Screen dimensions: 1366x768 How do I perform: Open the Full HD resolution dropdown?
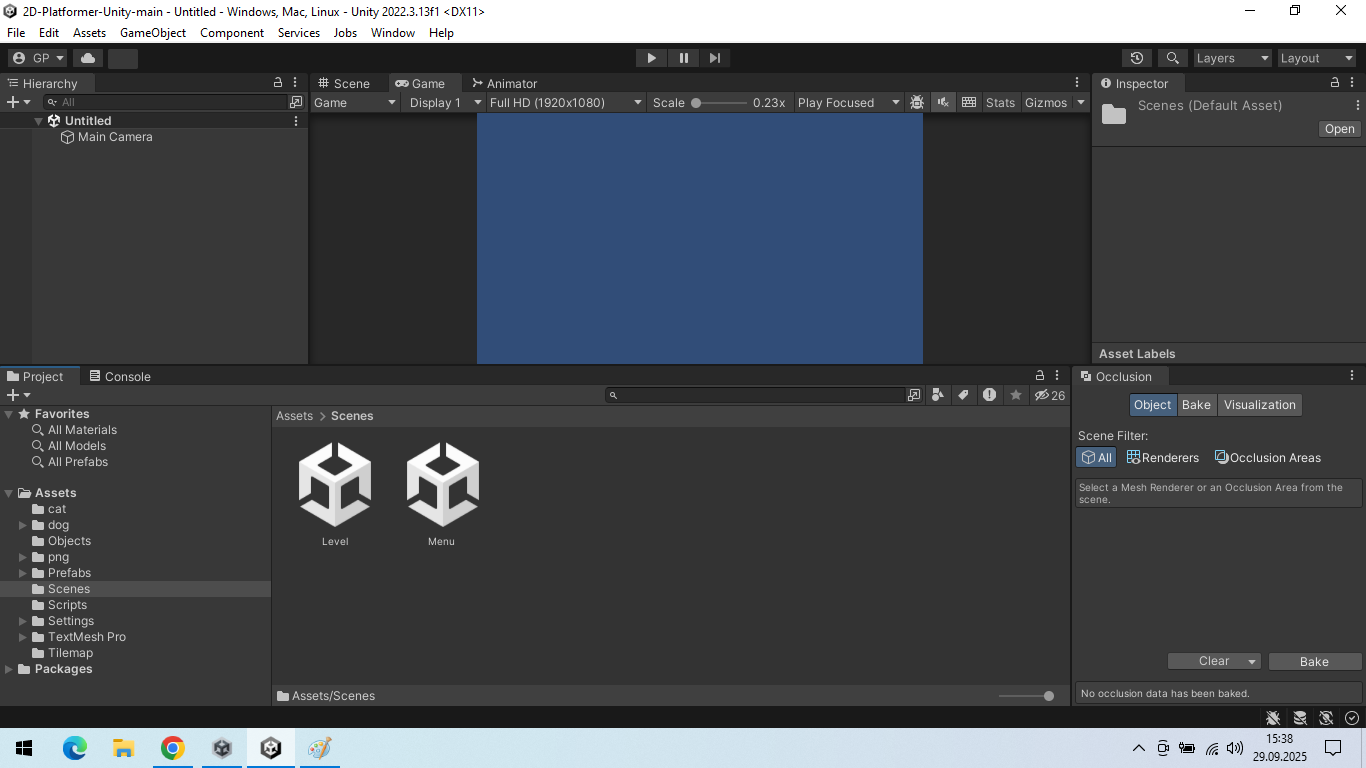click(x=565, y=102)
